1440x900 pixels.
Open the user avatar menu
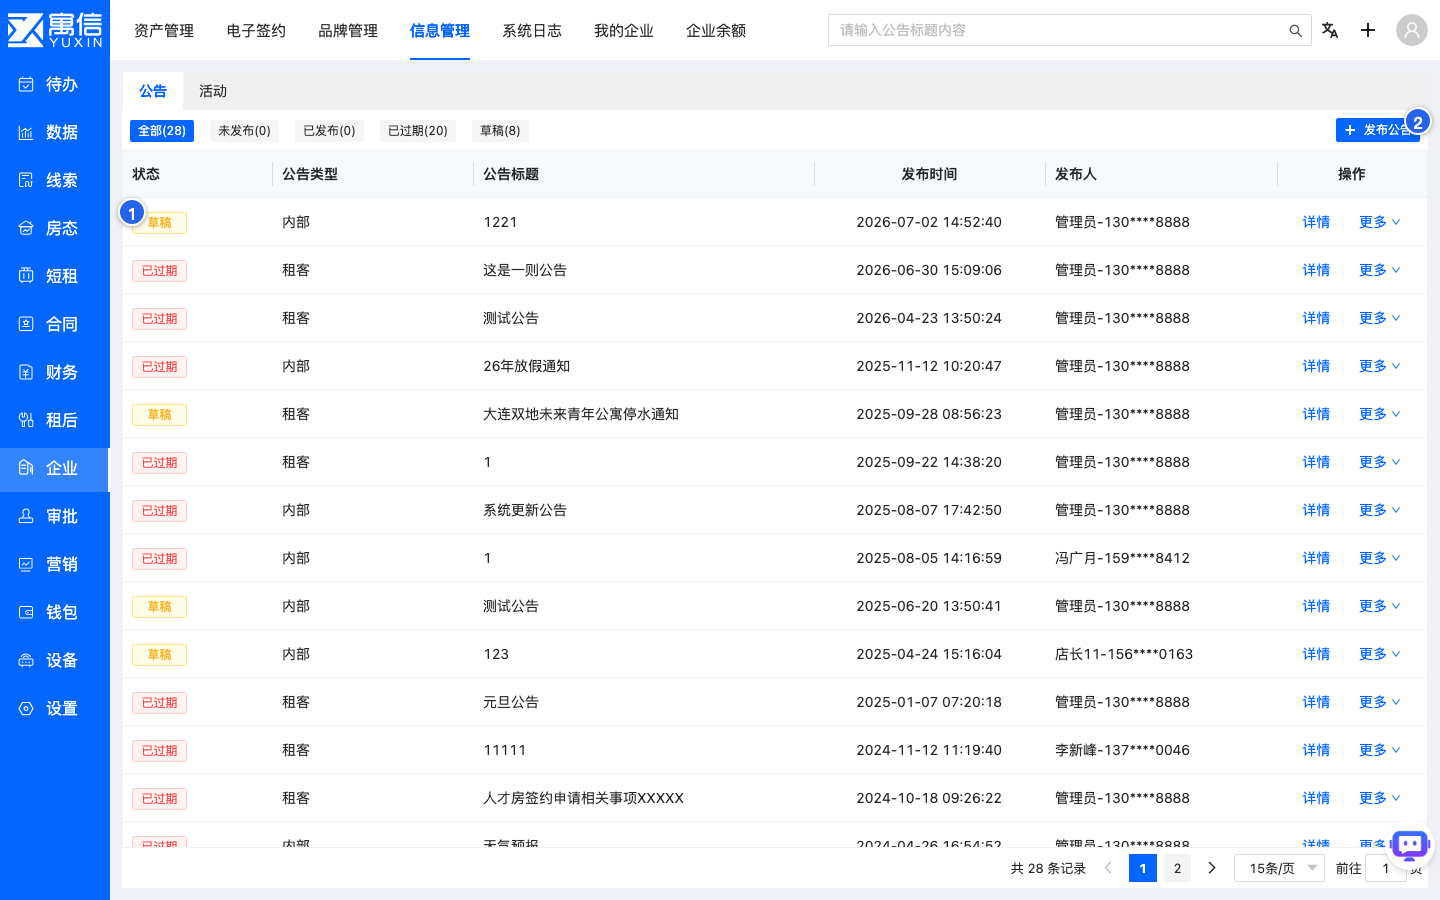1412,30
